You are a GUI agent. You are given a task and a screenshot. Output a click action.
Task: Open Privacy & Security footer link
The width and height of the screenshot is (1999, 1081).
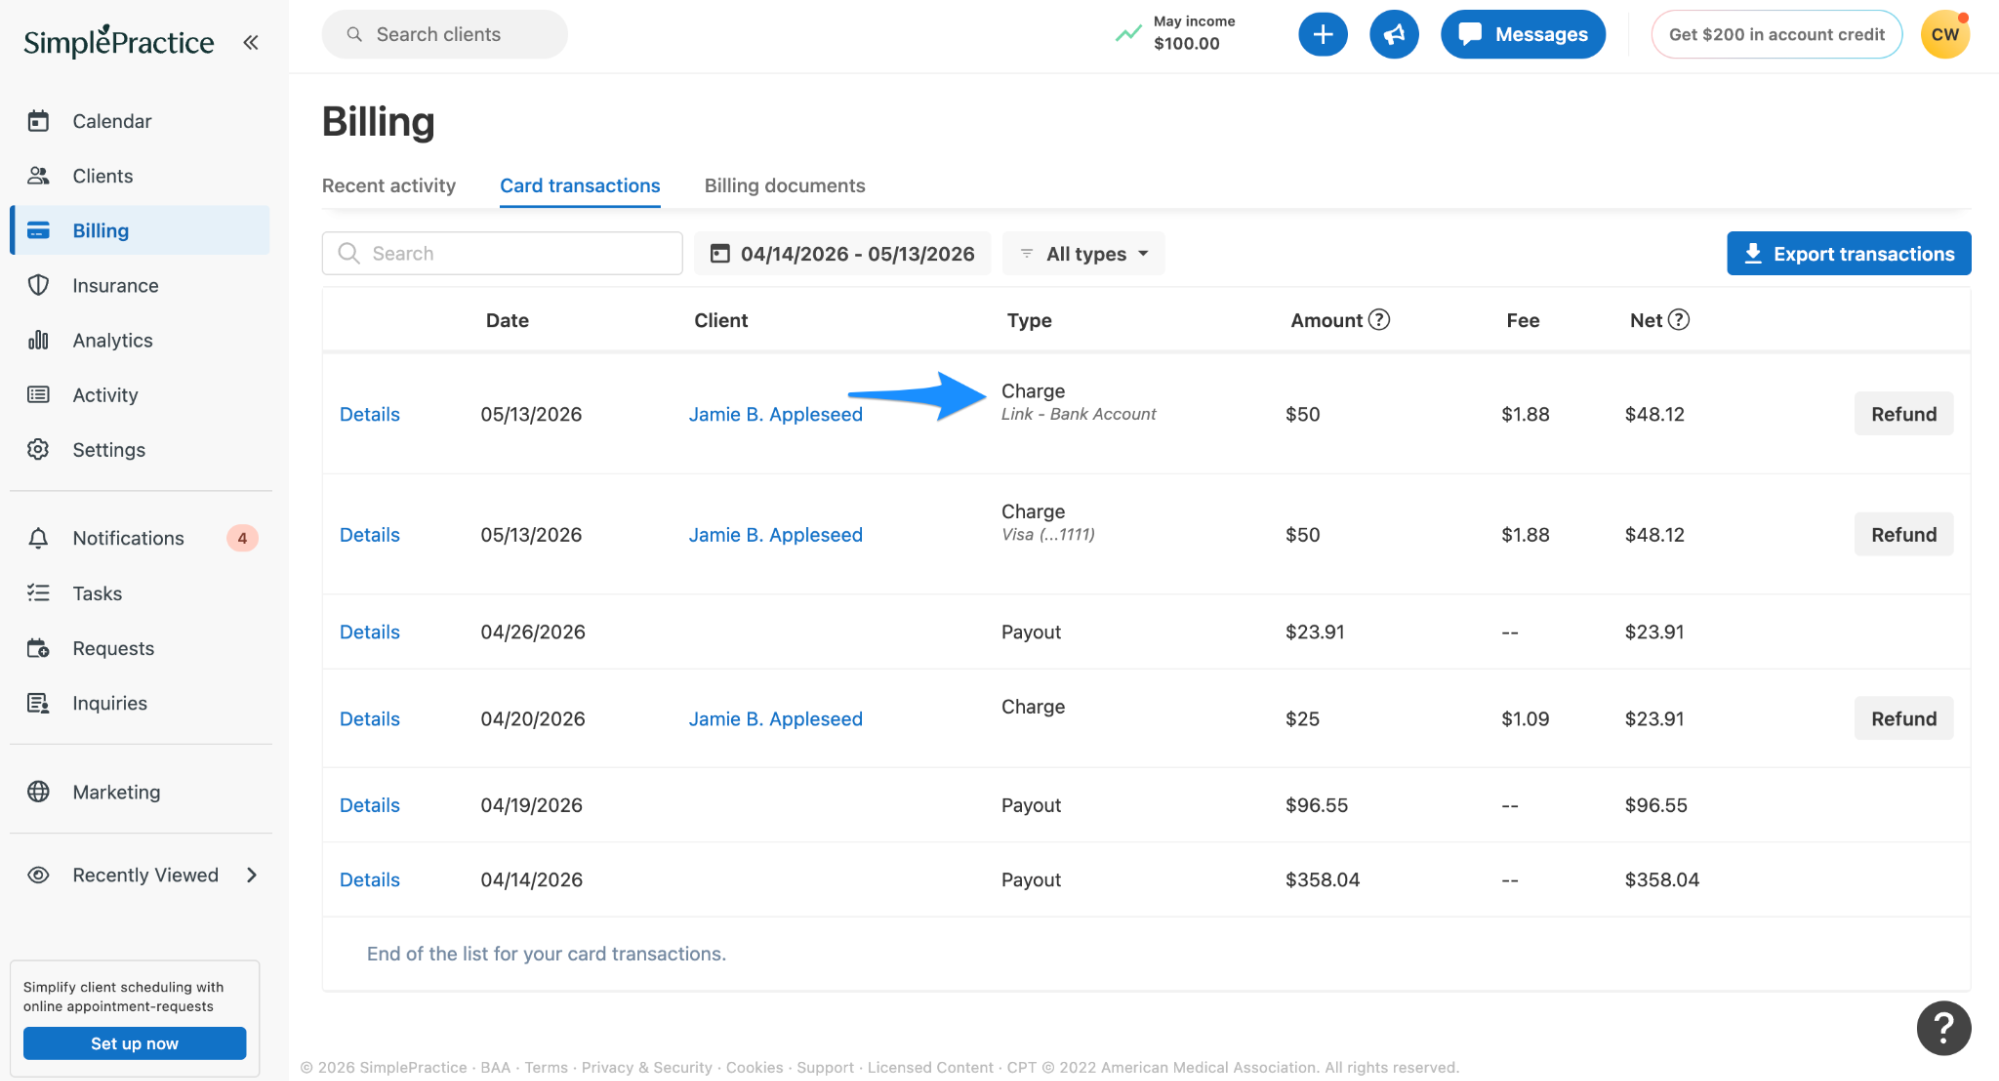pyautogui.click(x=647, y=1067)
